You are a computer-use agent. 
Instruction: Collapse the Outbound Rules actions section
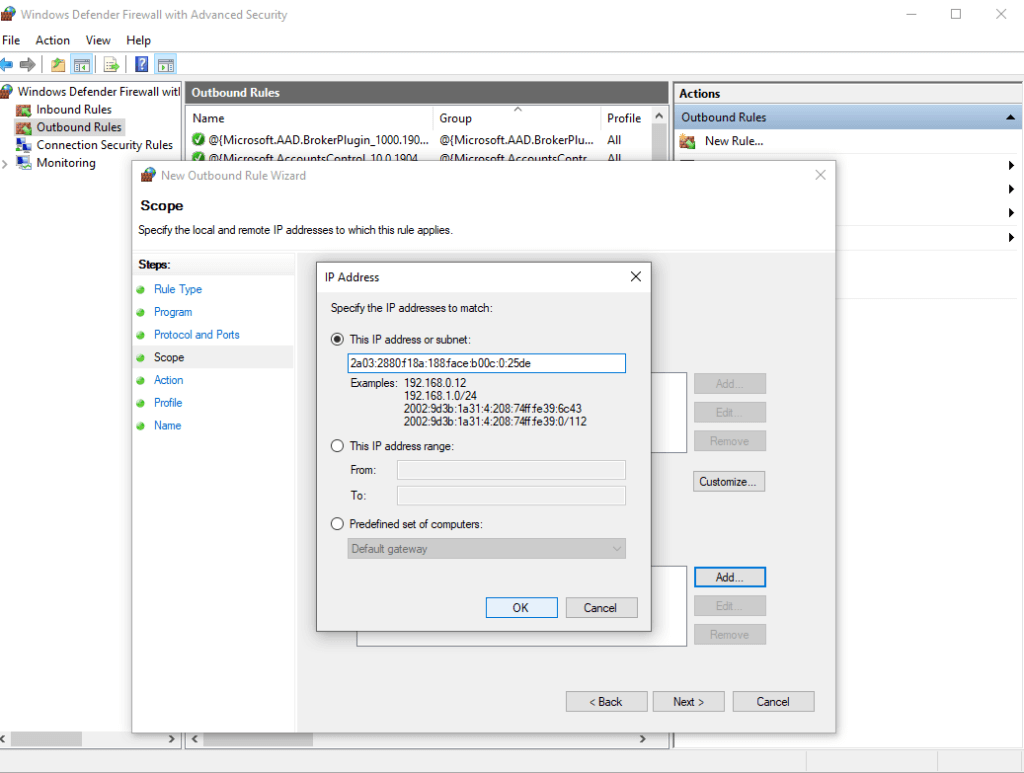point(1010,118)
